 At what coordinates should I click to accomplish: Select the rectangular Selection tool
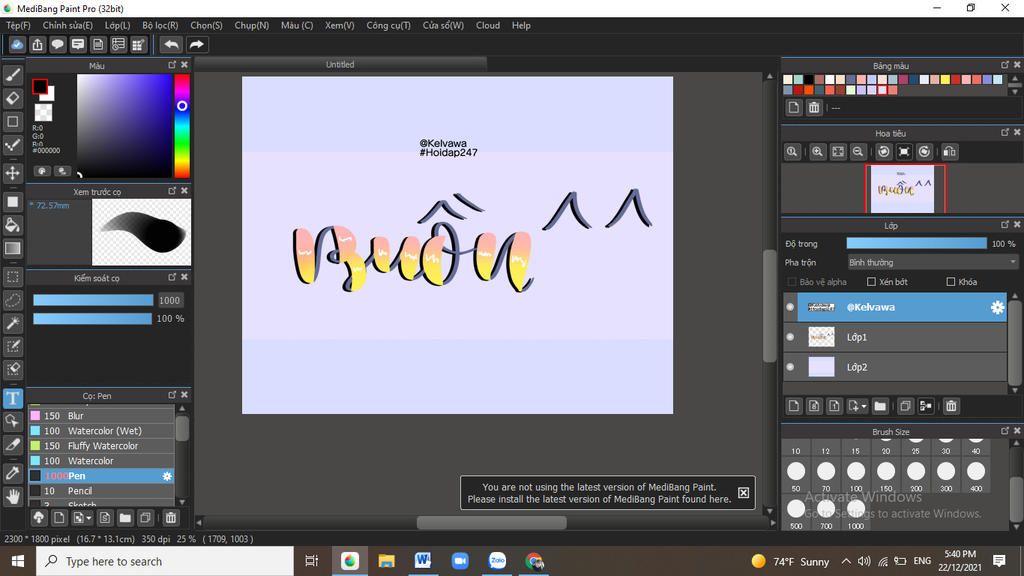(x=12, y=277)
